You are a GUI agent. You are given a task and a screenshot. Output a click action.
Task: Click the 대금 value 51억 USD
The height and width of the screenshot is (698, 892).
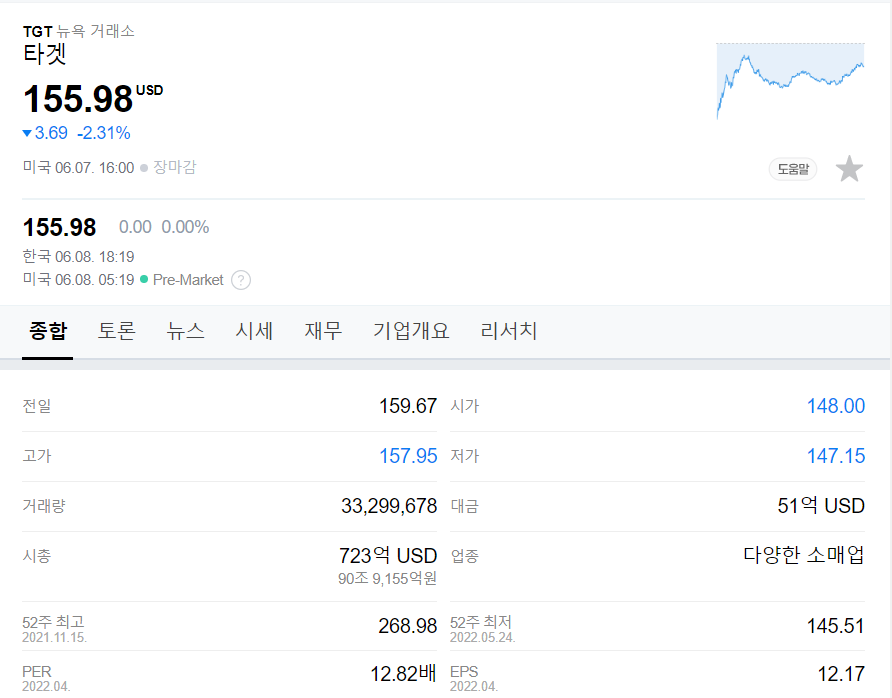pyautogui.click(x=821, y=506)
